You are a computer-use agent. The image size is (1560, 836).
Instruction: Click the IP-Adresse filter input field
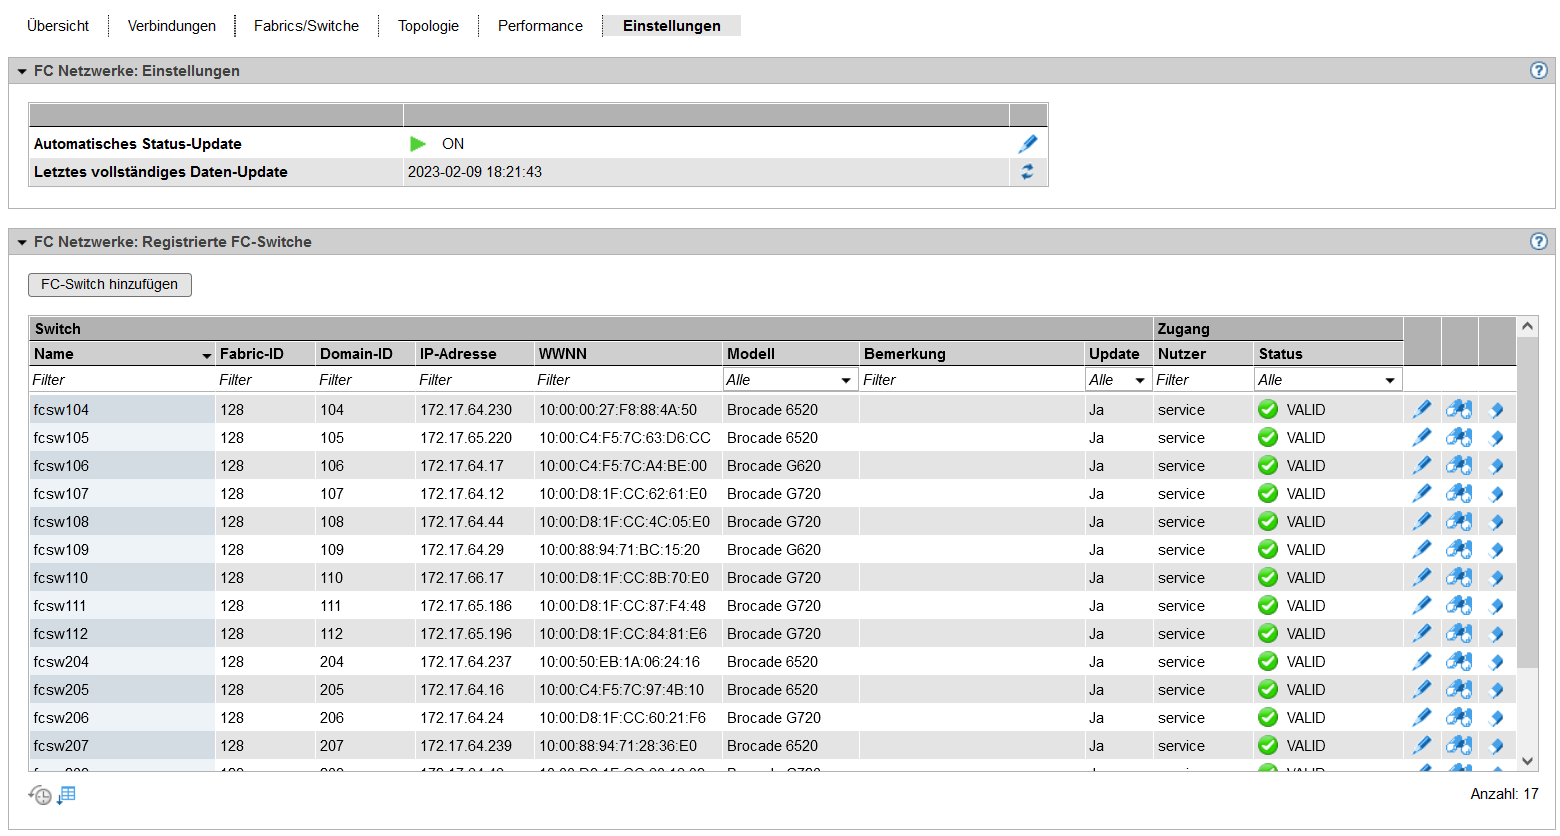(x=474, y=380)
